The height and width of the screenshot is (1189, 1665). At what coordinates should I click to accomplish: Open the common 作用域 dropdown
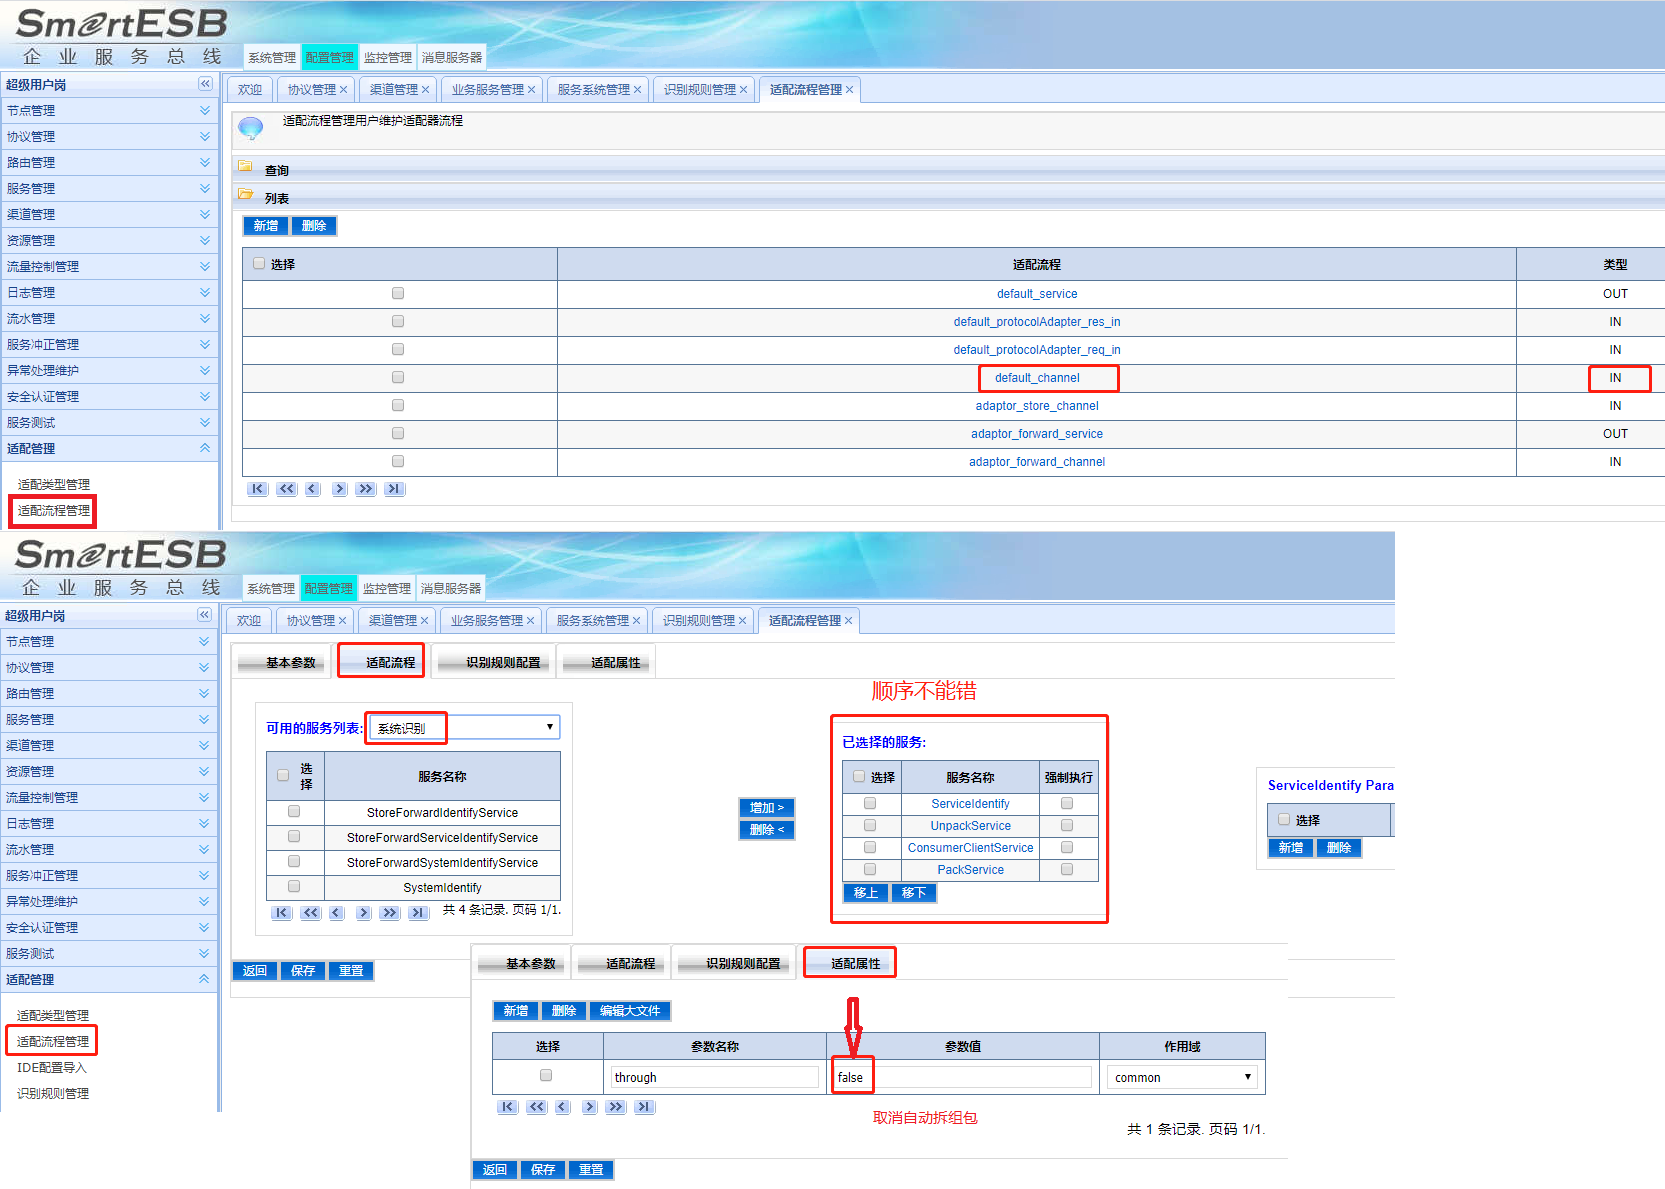pyautogui.click(x=1182, y=1077)
